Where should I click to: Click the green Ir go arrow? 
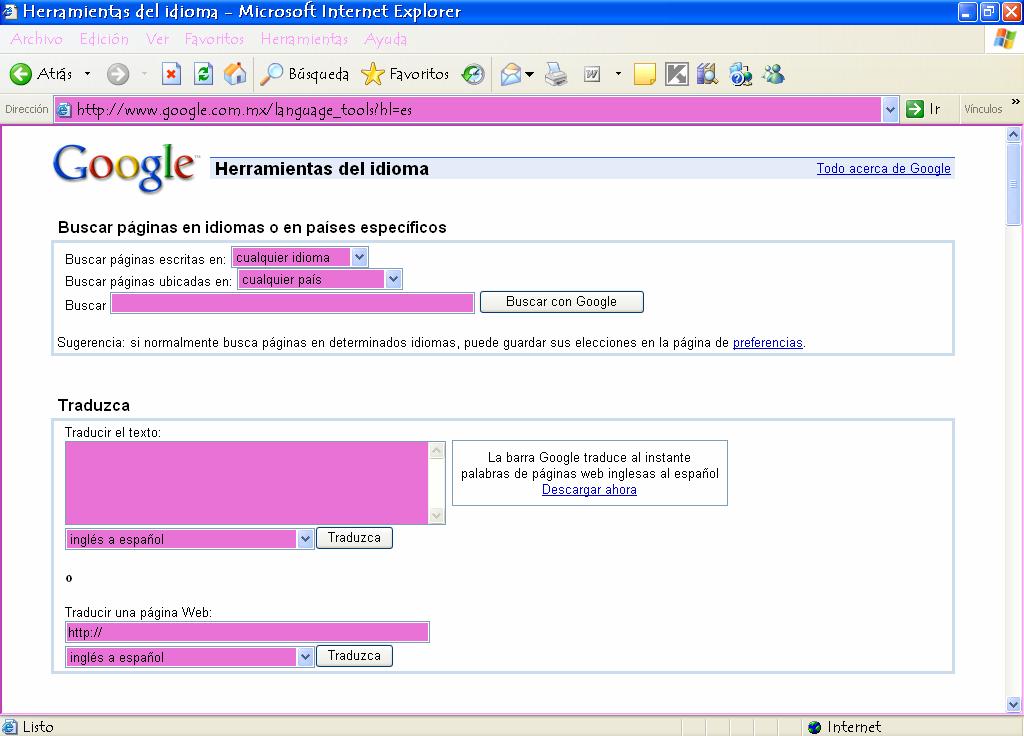(x=915, y=109)
